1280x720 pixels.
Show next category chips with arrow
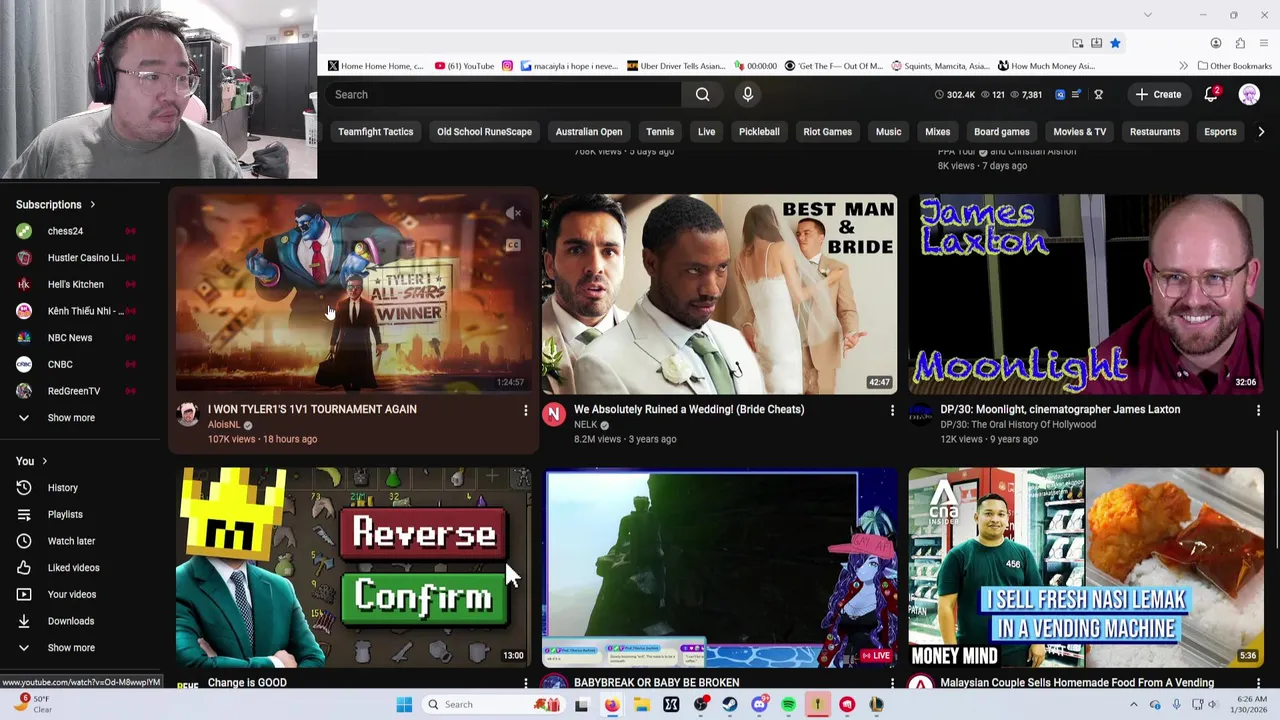pyautogui.click(x=1261, y=131)
